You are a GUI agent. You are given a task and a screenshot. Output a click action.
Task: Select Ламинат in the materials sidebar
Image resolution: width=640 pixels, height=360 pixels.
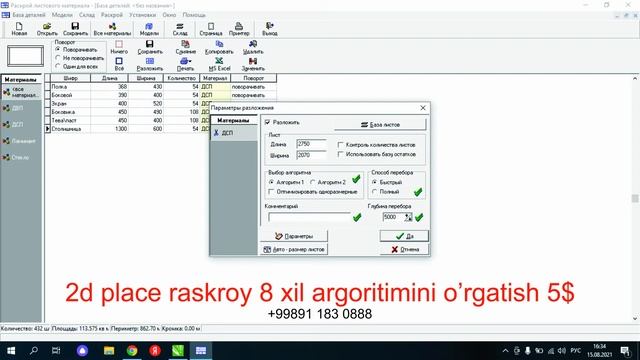(20, 141)
